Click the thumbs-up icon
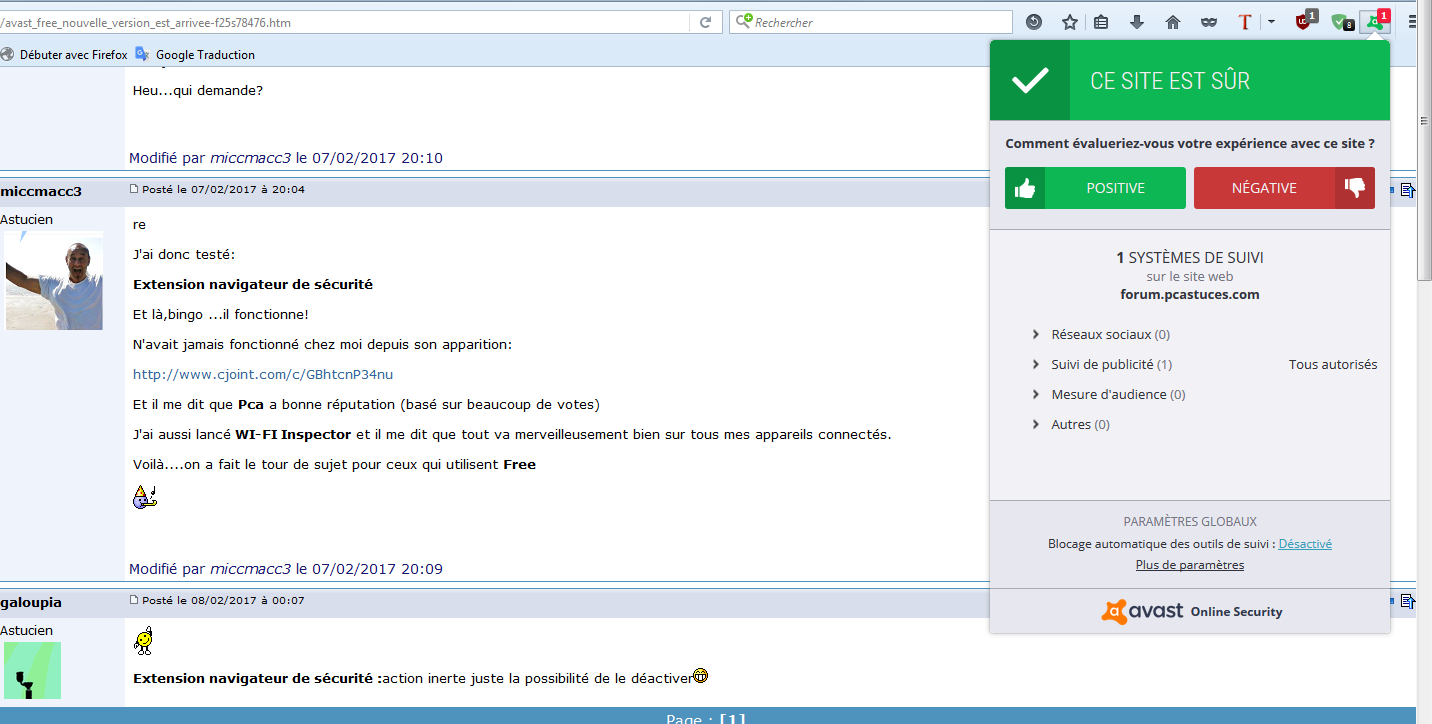 tap(1025, 188)
